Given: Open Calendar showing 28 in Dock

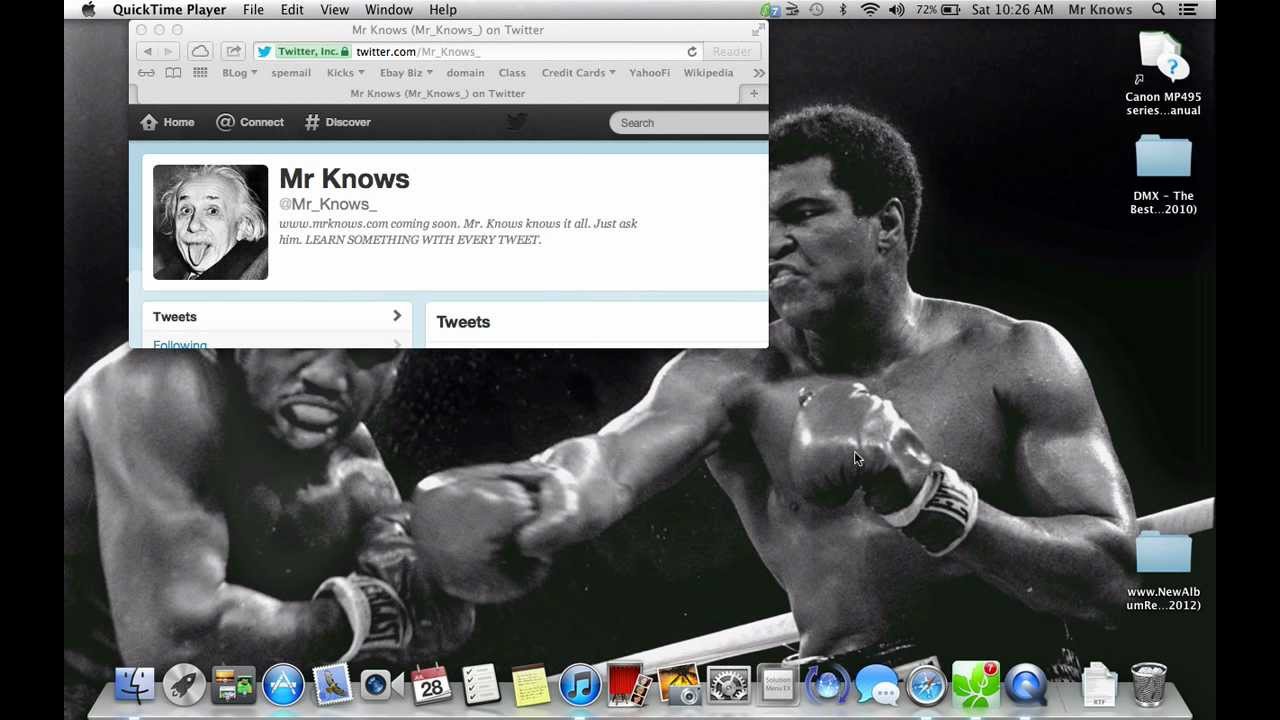Looking at the screenshot, I should [431, 685].
